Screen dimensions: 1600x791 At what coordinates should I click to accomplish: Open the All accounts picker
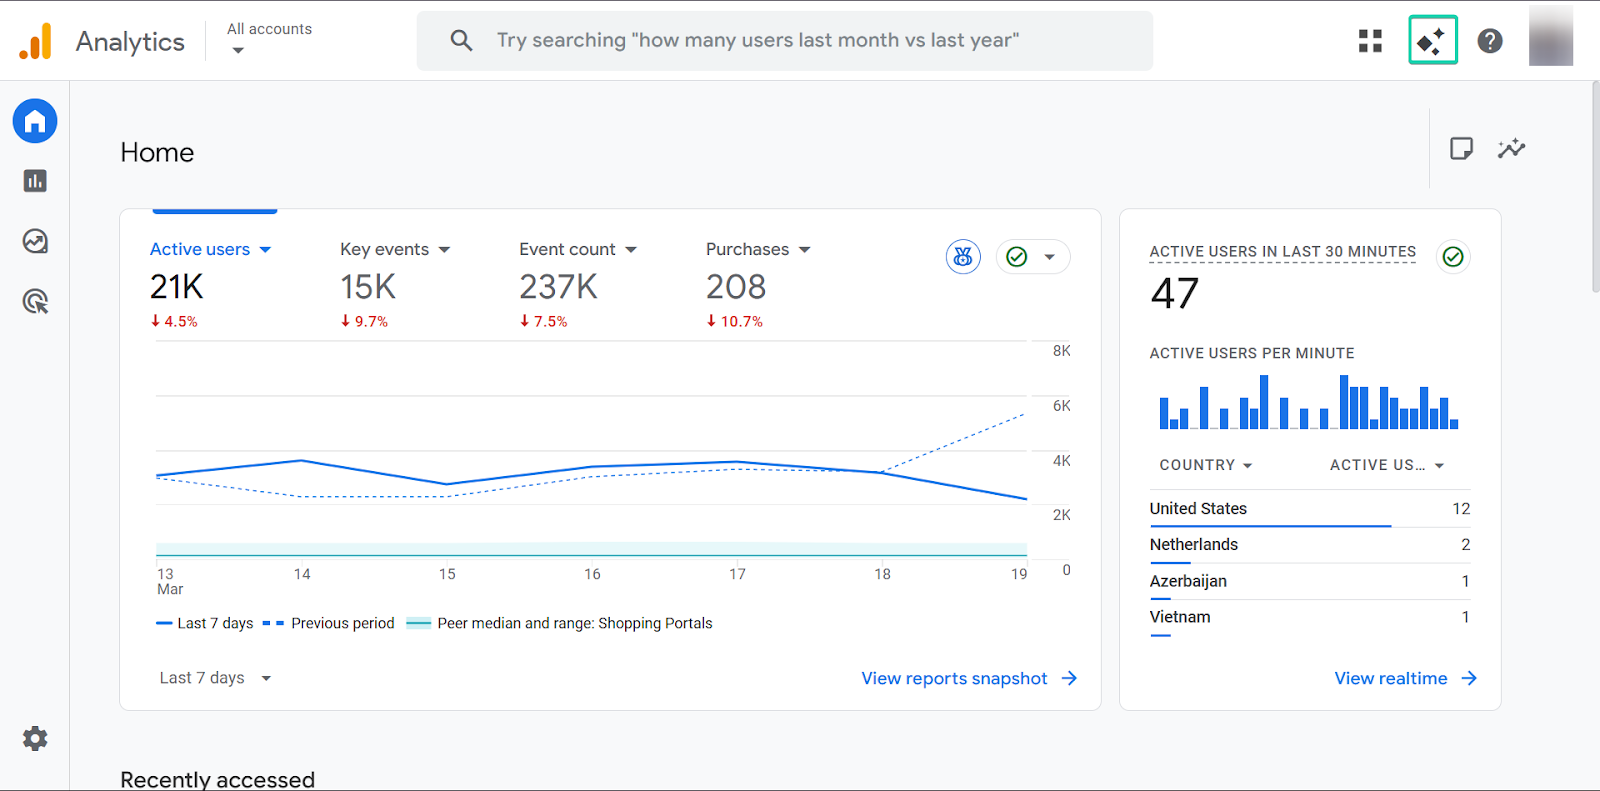(x=269, y=39)
